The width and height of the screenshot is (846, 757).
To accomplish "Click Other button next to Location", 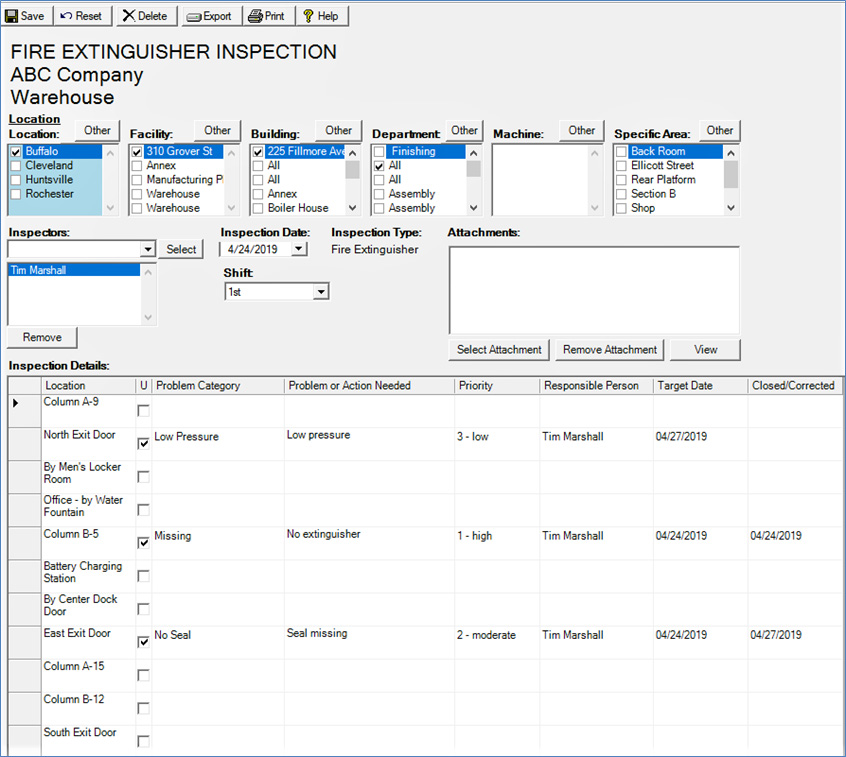I will [x=97, y=131].
